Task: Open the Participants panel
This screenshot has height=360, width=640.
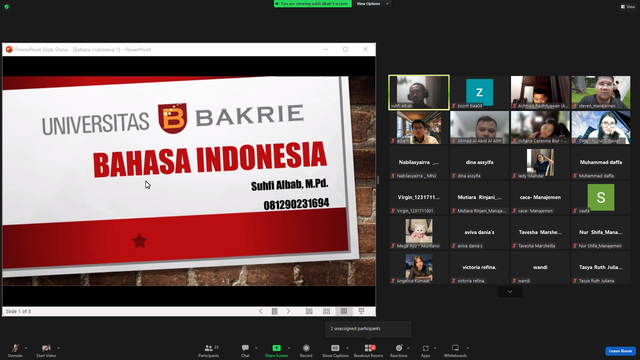Action: [x=209, y=350]
